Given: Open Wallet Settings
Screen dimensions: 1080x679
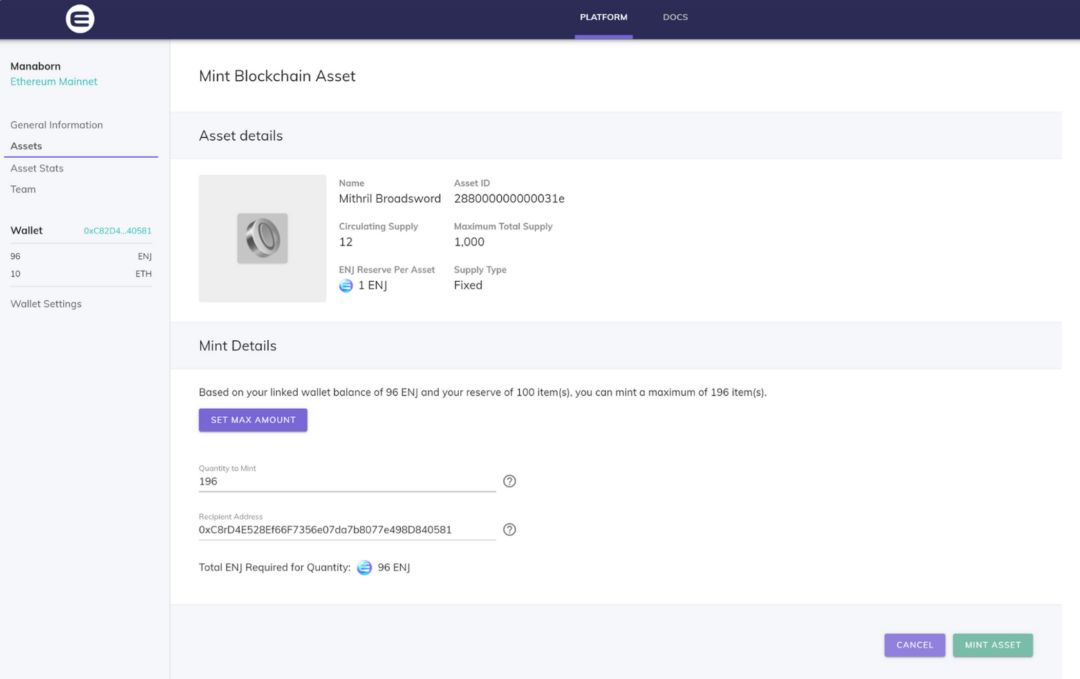Looking at the screenshot, I should (x=46, y=304).
